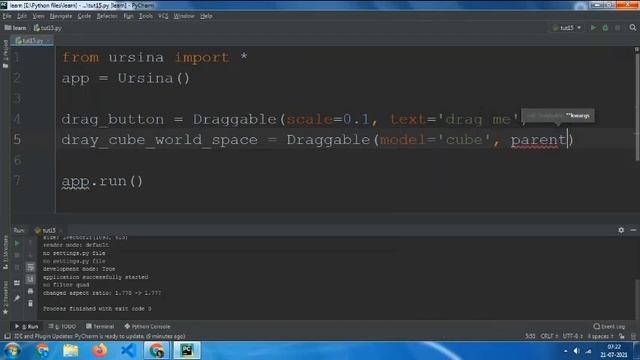Screen dimensions: 640x360
Task: Toggle tool window bars icon in status bar corner
Action: [x=7, y=336]
